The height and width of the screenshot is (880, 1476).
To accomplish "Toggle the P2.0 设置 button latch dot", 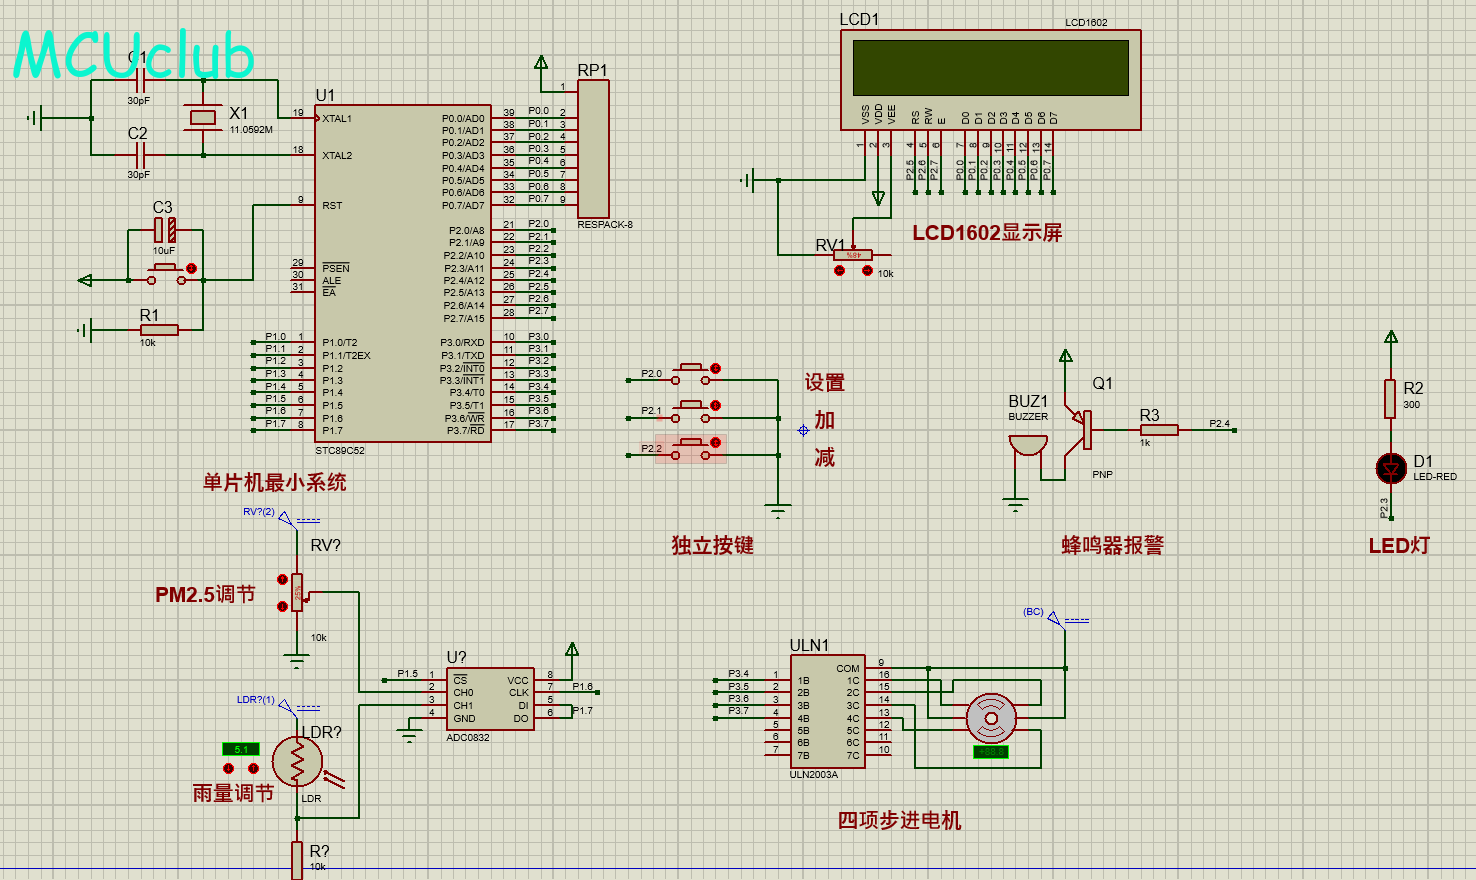I will tap(715, 368).
